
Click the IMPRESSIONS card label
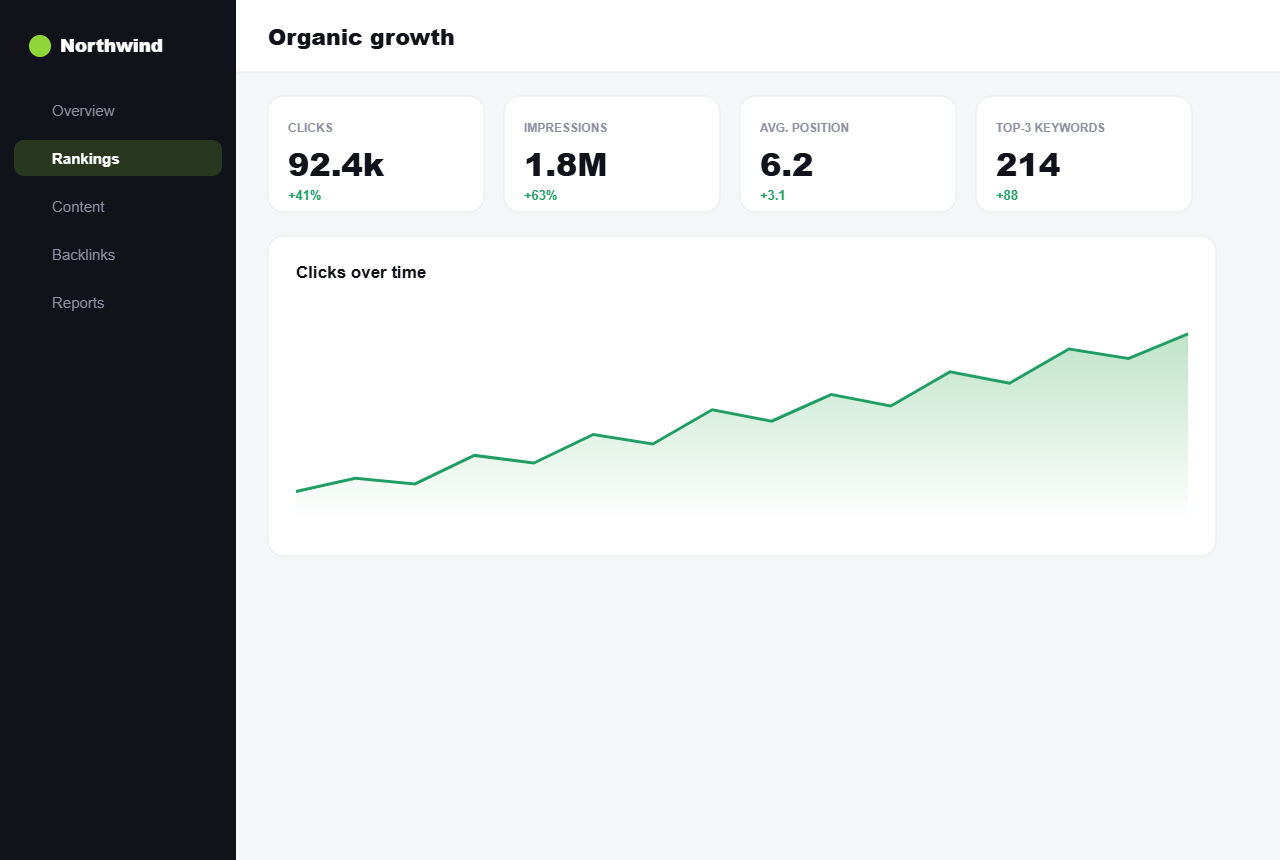(x=566, y=128)
